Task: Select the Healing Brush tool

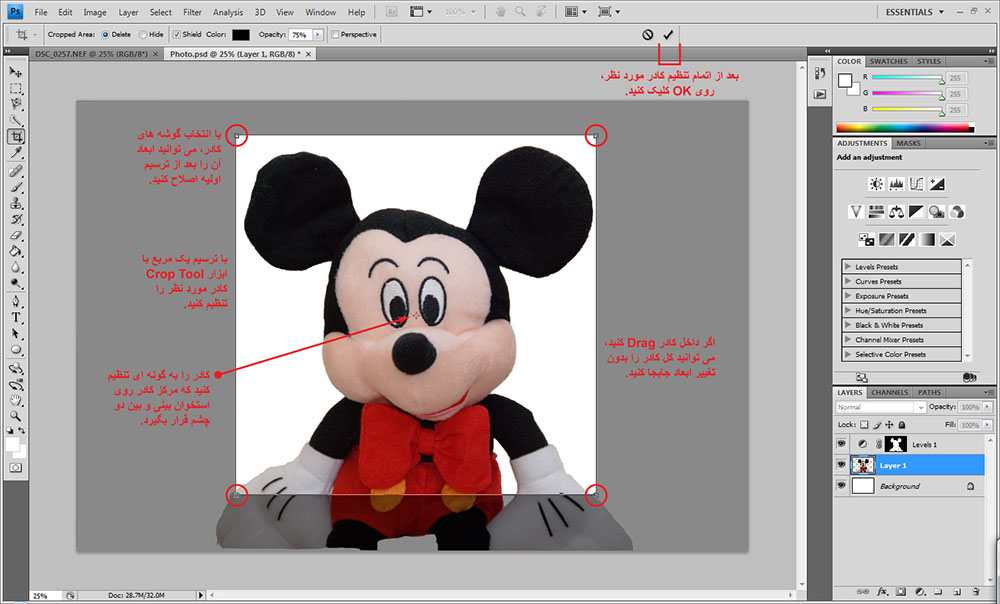Action: pyautogui.click(x=16, y=171)
